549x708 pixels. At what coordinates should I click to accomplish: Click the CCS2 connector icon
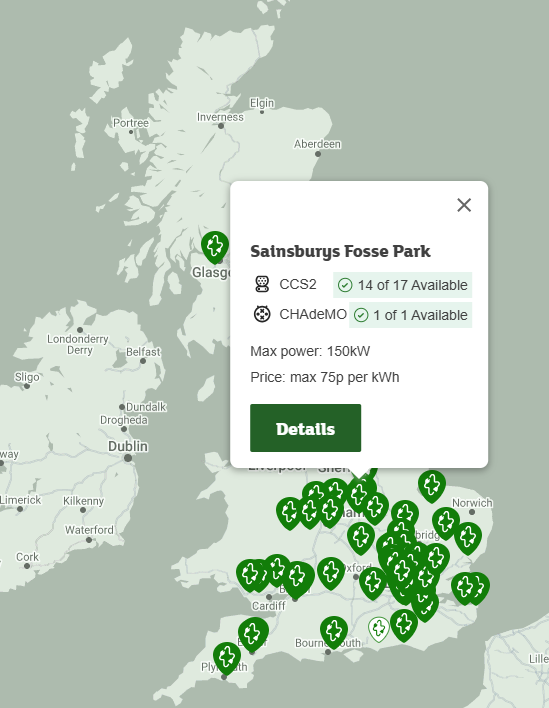[262, 284]
